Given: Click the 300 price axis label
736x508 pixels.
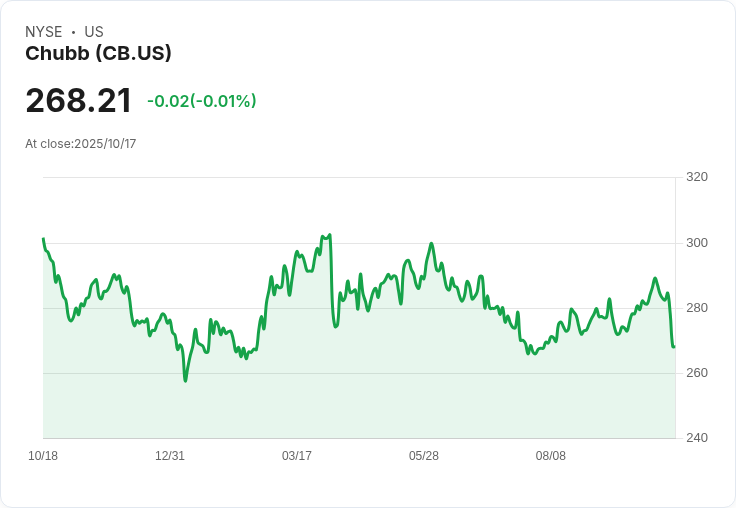Looking at the screenshot, I should tap(697, 243).
